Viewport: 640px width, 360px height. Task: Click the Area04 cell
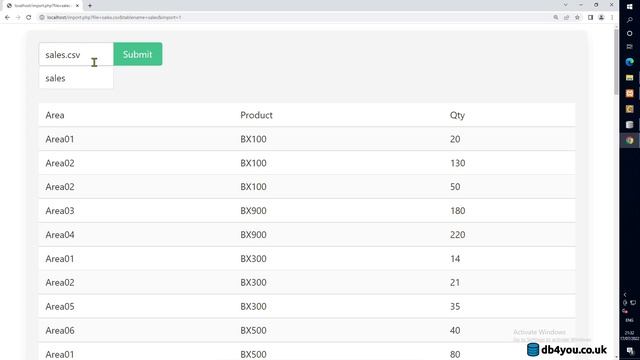point(60,235)
